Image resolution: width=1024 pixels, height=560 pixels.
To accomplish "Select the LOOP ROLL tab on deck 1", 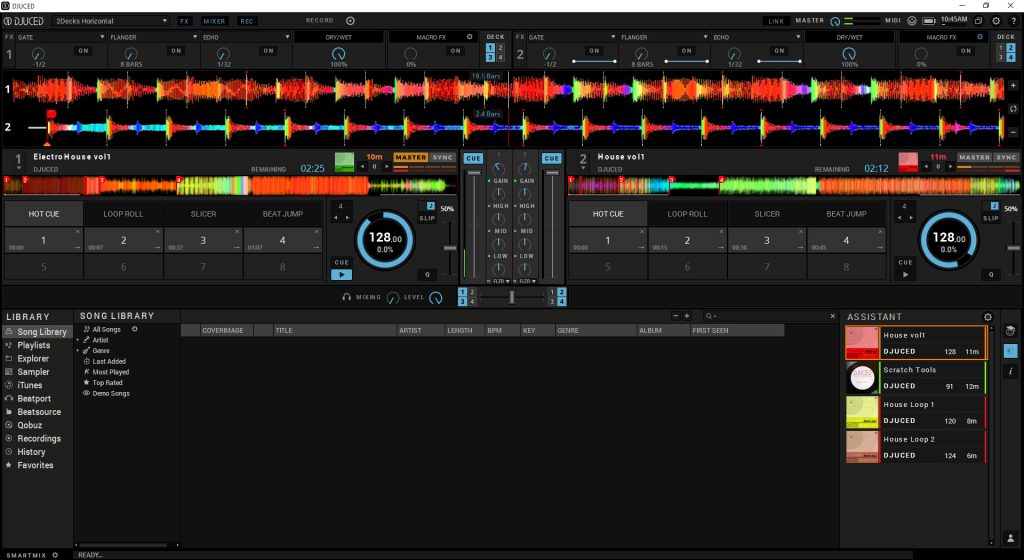I will pyautogui.click(x=123, y=213).
